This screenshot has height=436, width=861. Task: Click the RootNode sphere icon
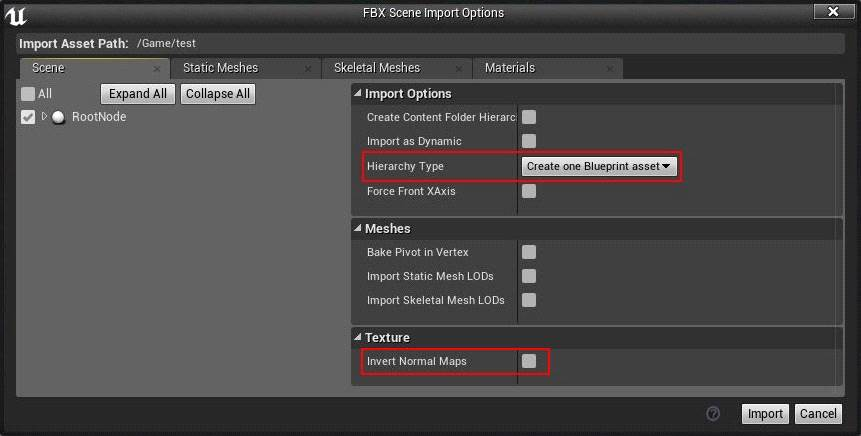tap(59, 117)
